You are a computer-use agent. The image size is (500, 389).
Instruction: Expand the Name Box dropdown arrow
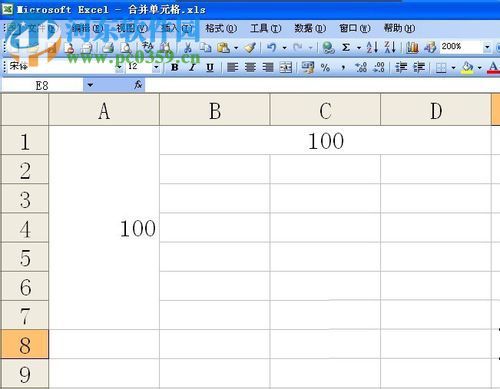click(90, 85)
